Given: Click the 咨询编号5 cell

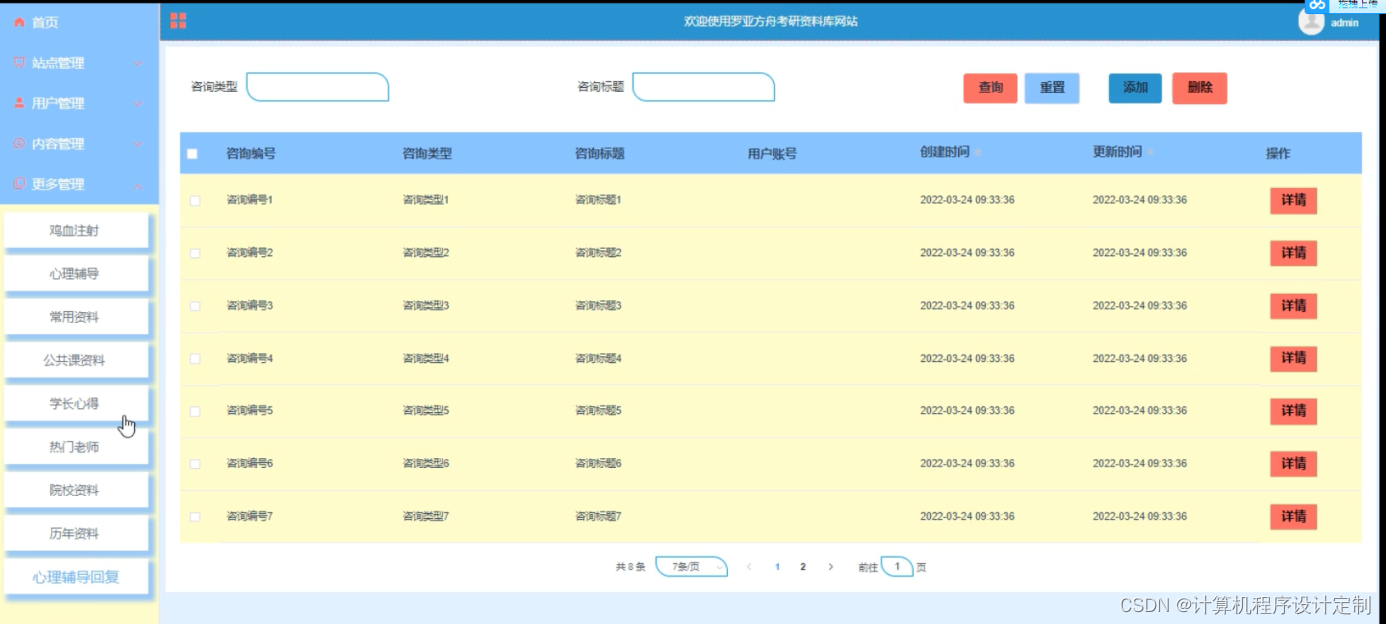Looking at the screenshot, I should coord(250,411).
